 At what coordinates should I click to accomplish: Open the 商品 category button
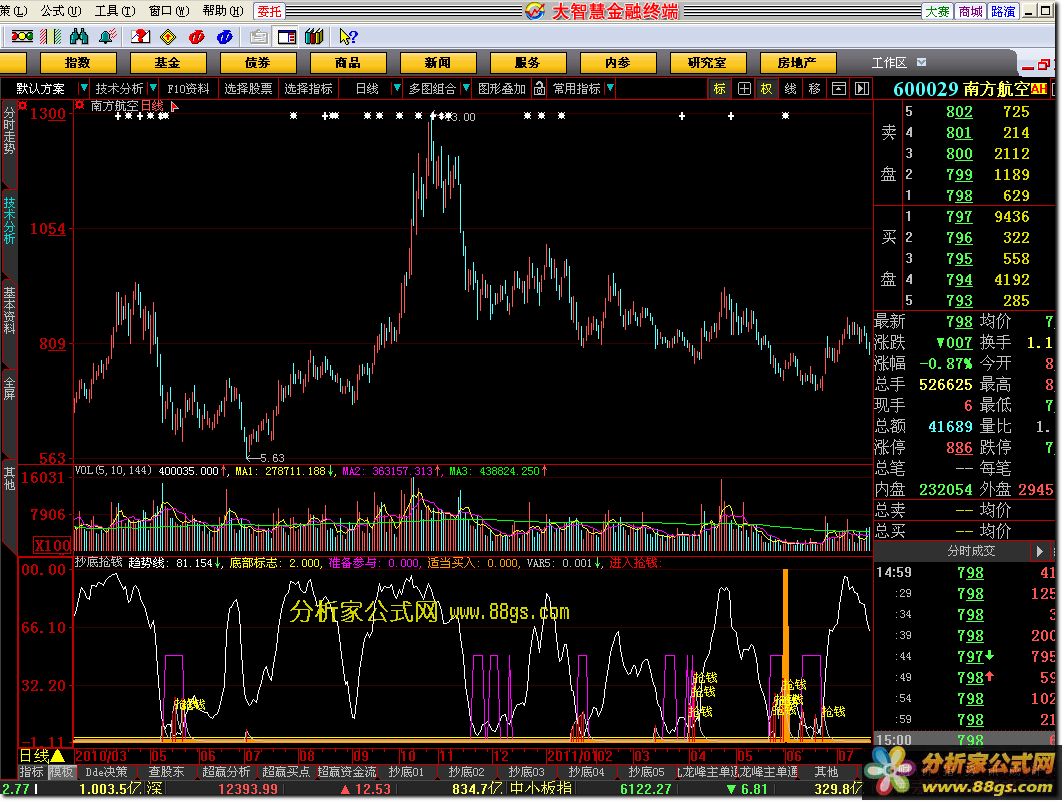347,62
